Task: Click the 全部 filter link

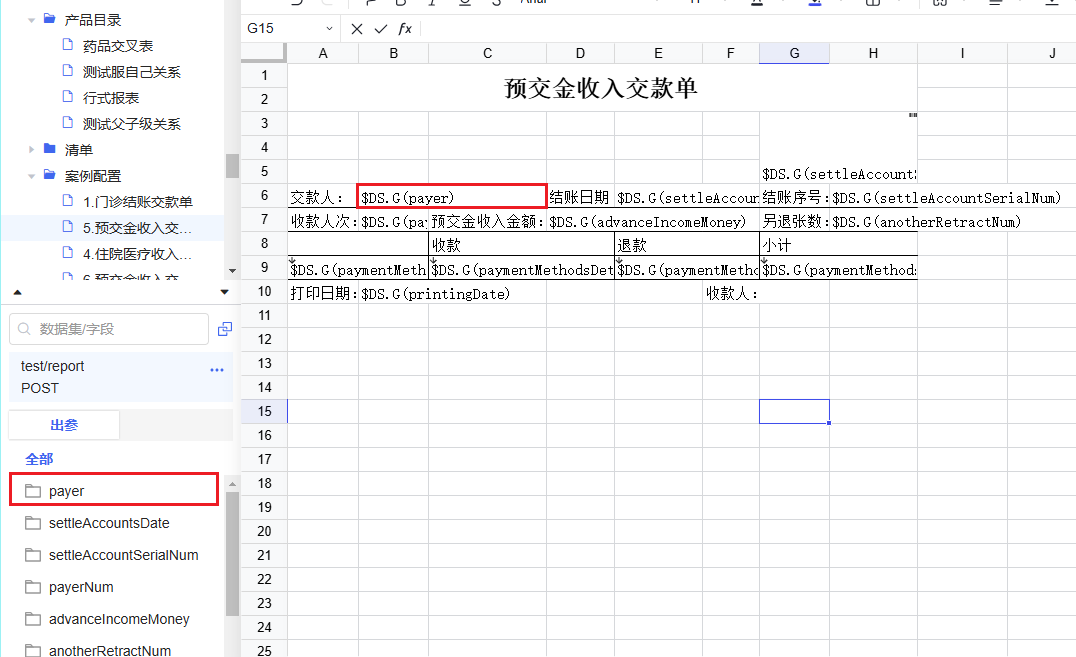Action: point(39,459)
